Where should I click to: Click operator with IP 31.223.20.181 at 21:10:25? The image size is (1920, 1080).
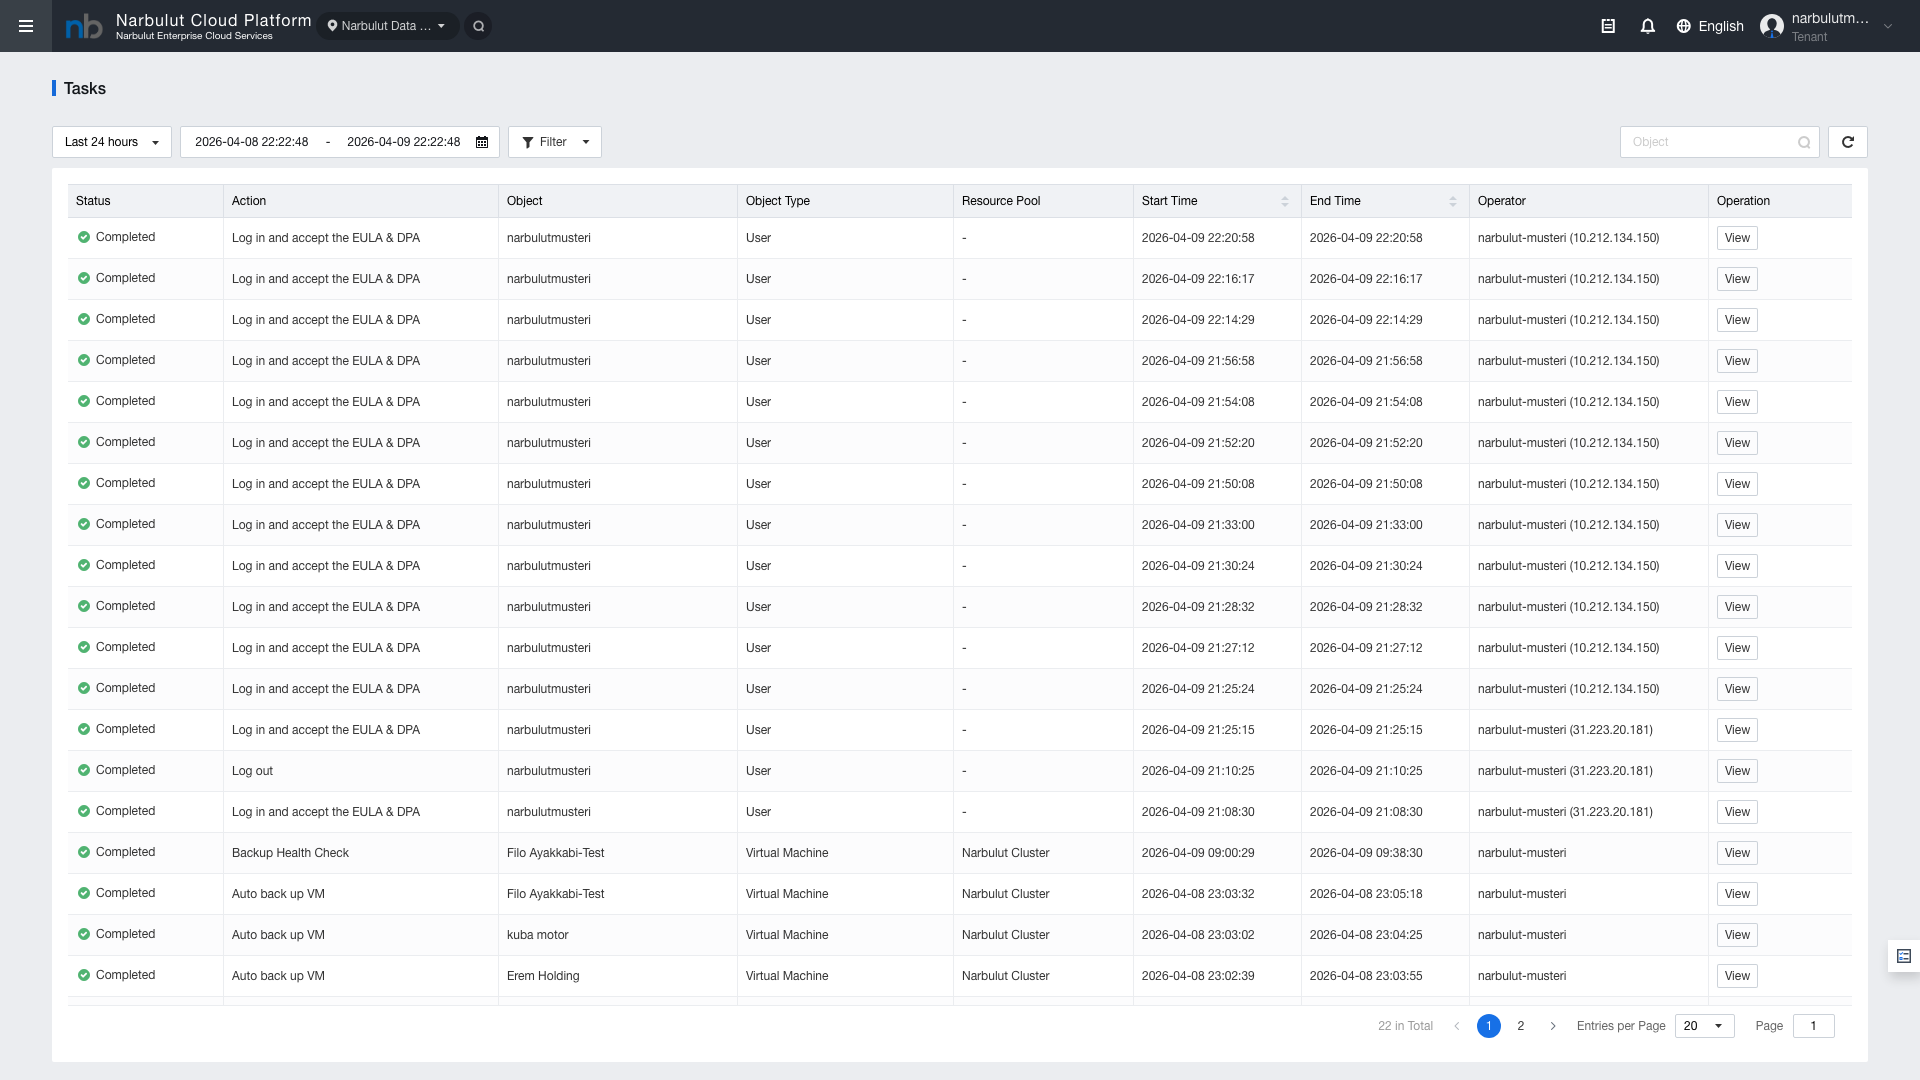1565,771
